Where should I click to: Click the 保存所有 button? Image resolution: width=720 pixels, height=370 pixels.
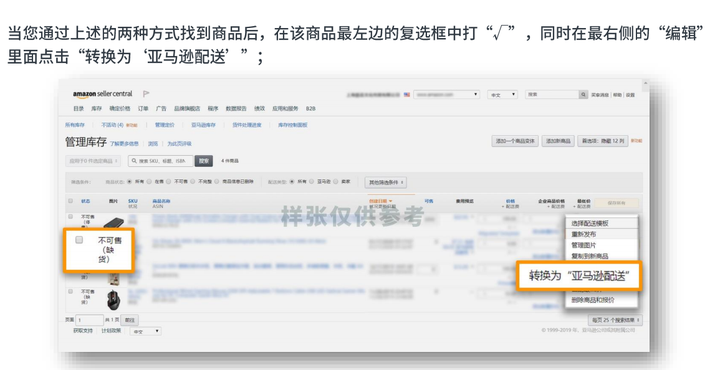[x=616, y=203]
